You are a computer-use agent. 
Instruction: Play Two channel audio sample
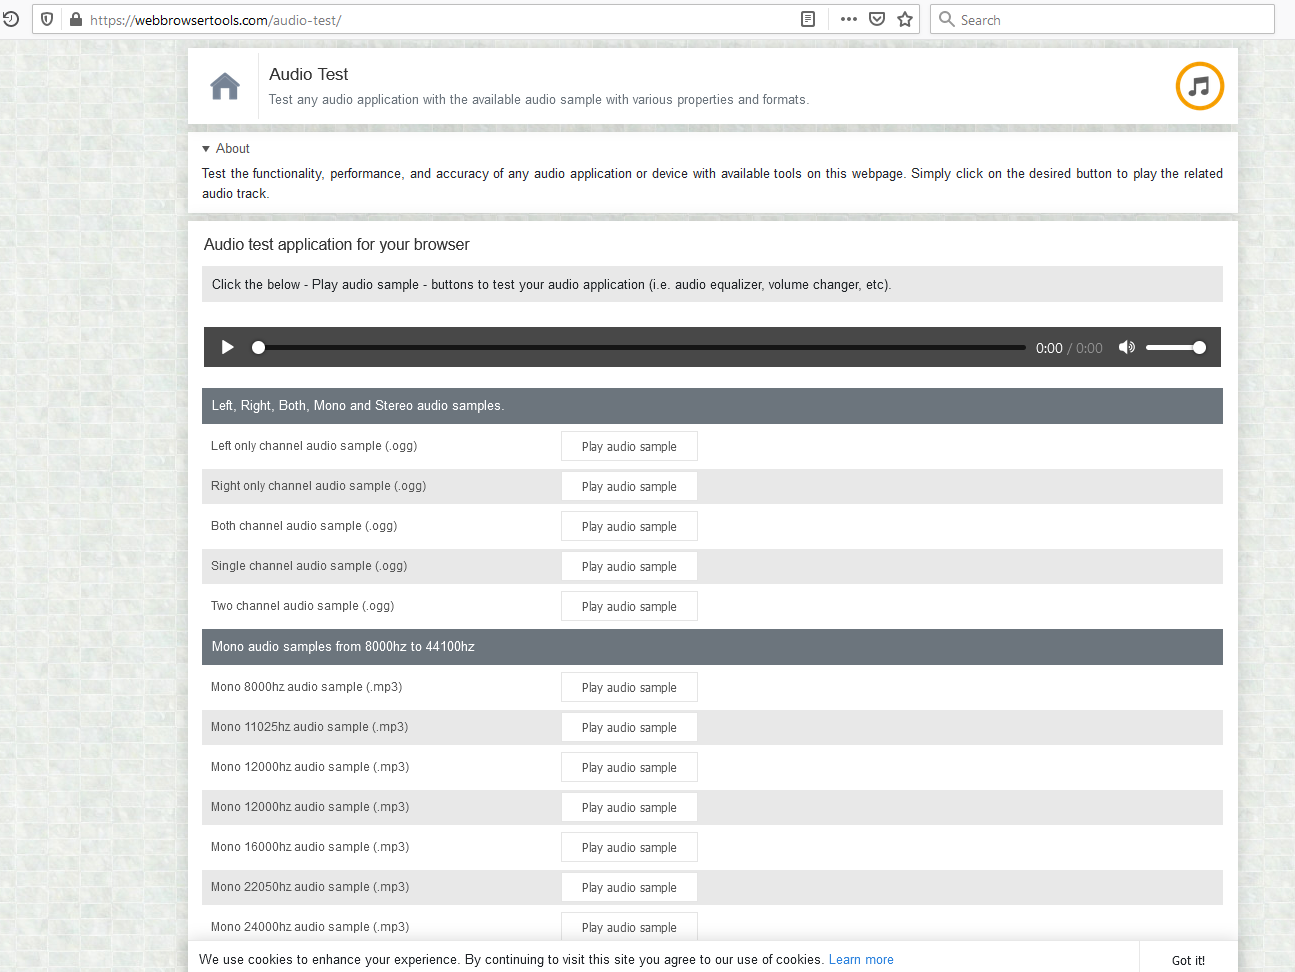(x=629, y=606)
